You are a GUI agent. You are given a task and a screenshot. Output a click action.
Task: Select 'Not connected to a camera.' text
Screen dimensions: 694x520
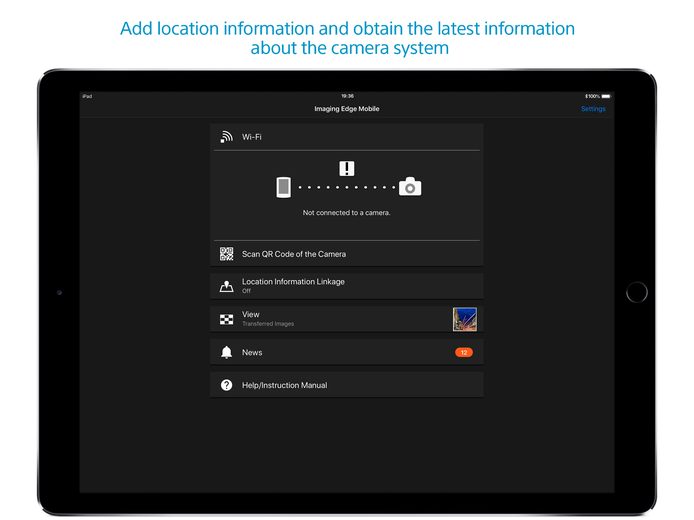[347, 213]
